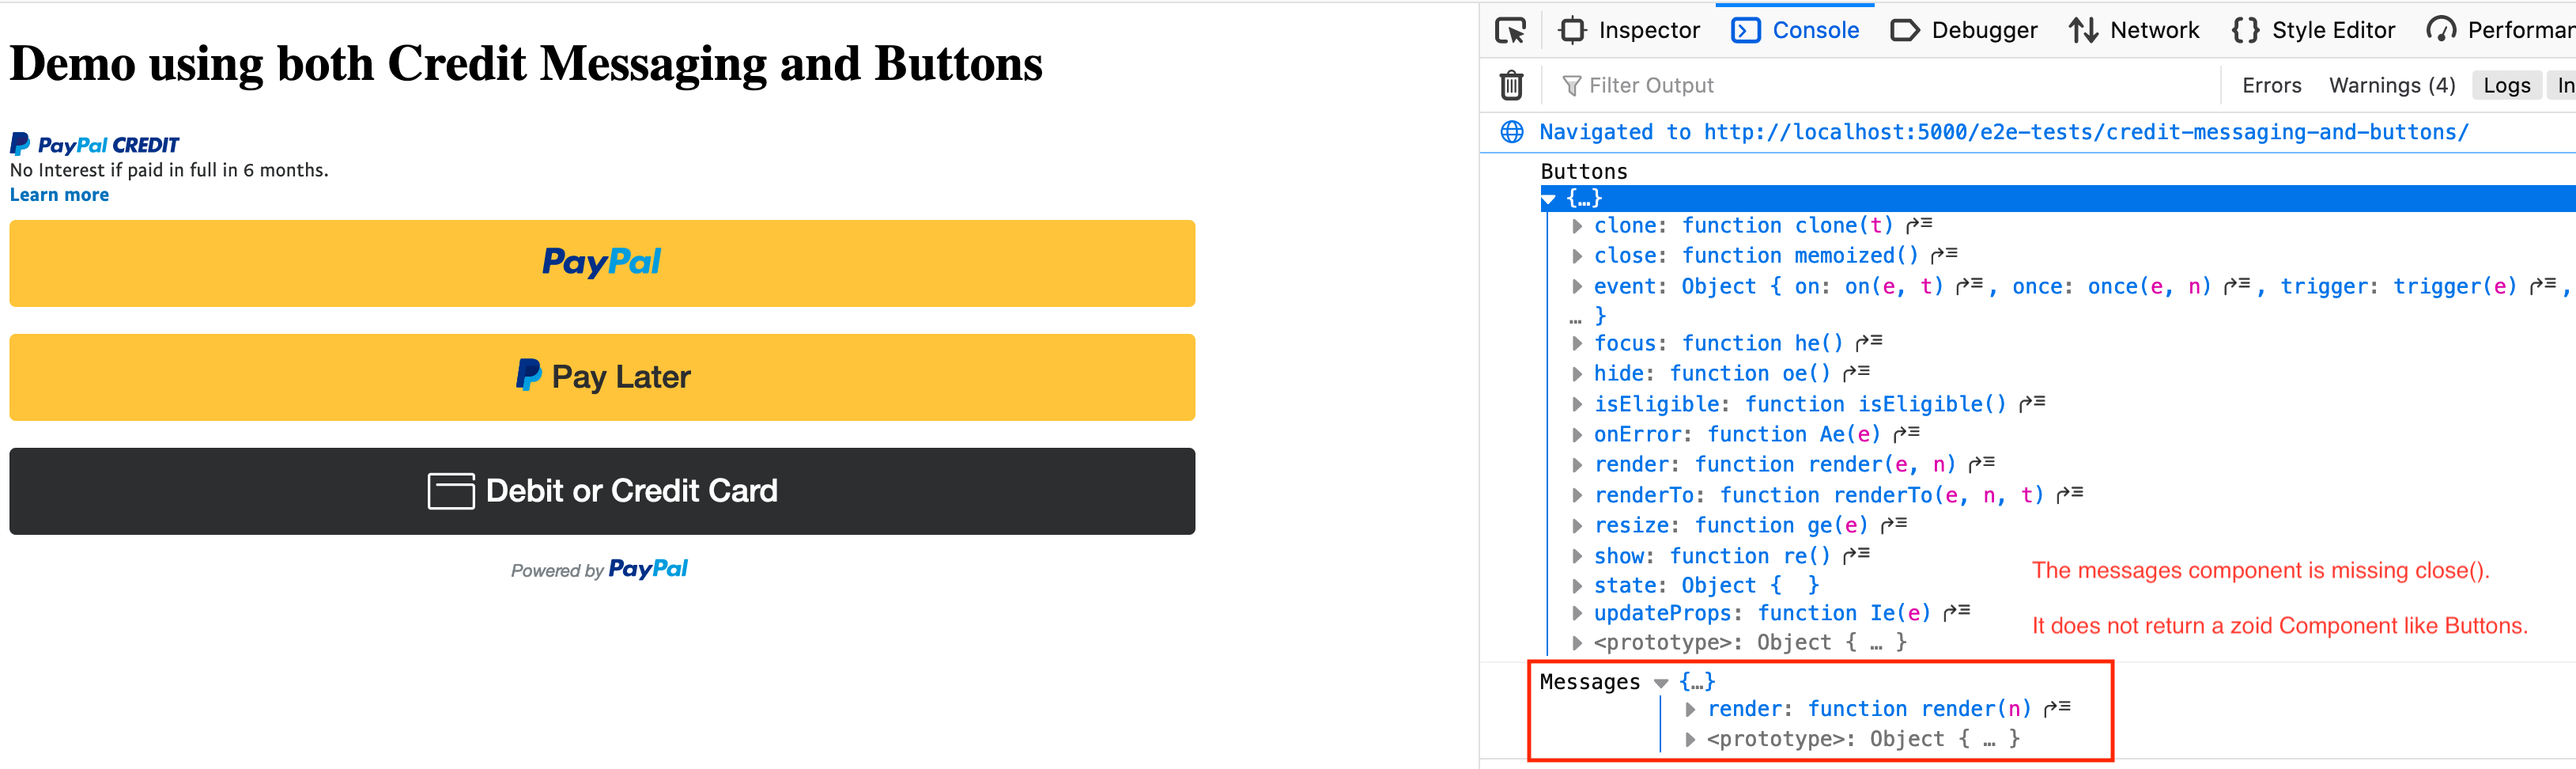Screen dimensions: 2576x769
Task: Switch to the Console tab
Action: (x=1795, y=30)
